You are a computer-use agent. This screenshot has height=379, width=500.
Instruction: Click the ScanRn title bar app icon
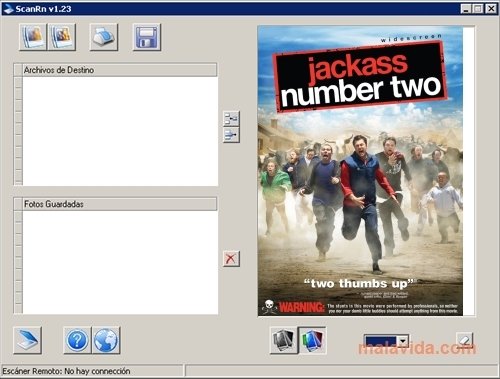[x=8, y=9]
